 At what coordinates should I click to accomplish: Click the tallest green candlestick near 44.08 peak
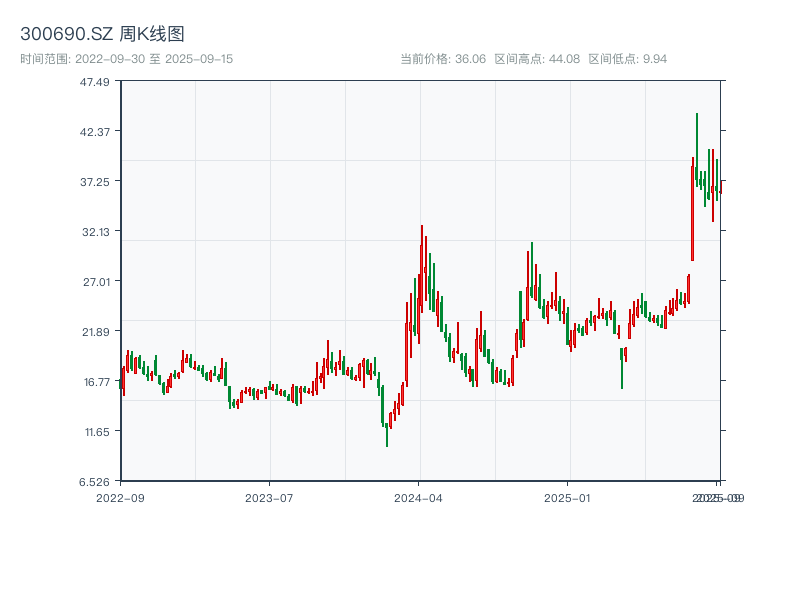pos(696,149)
